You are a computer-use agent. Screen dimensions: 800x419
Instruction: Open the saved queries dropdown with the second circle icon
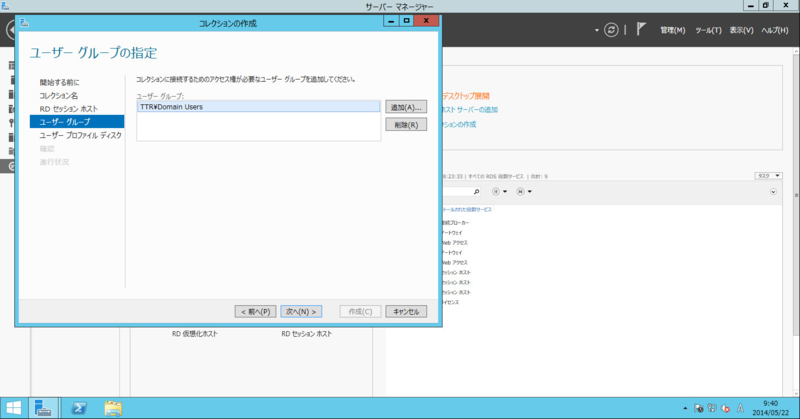[524, 192]
